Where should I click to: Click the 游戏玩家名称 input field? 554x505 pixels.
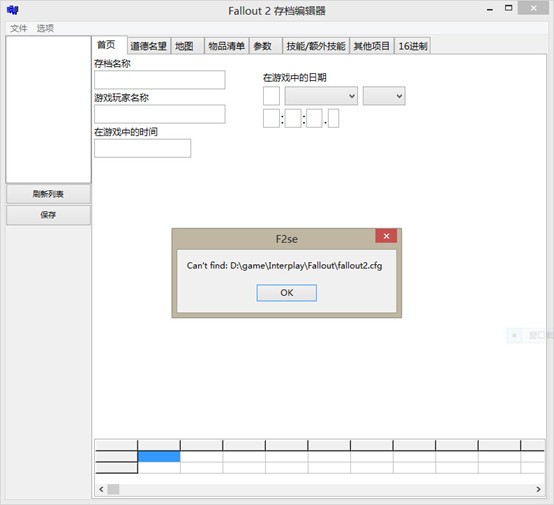tap(160, 114)
